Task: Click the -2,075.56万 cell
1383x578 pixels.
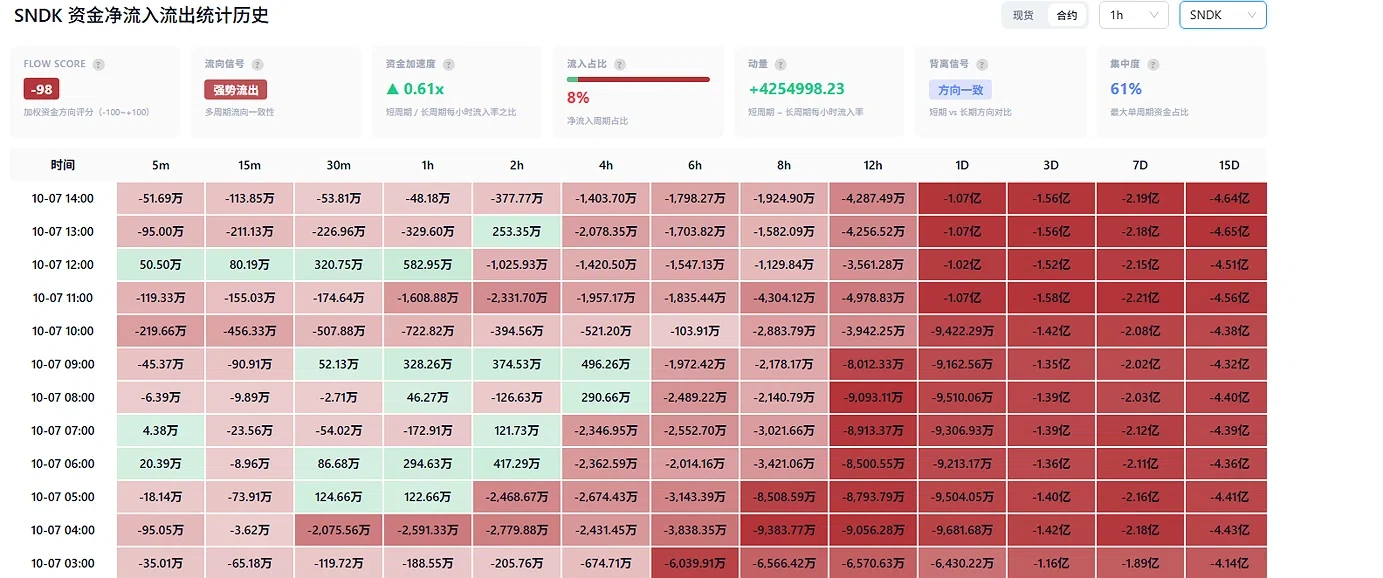Action: [339, 530]
